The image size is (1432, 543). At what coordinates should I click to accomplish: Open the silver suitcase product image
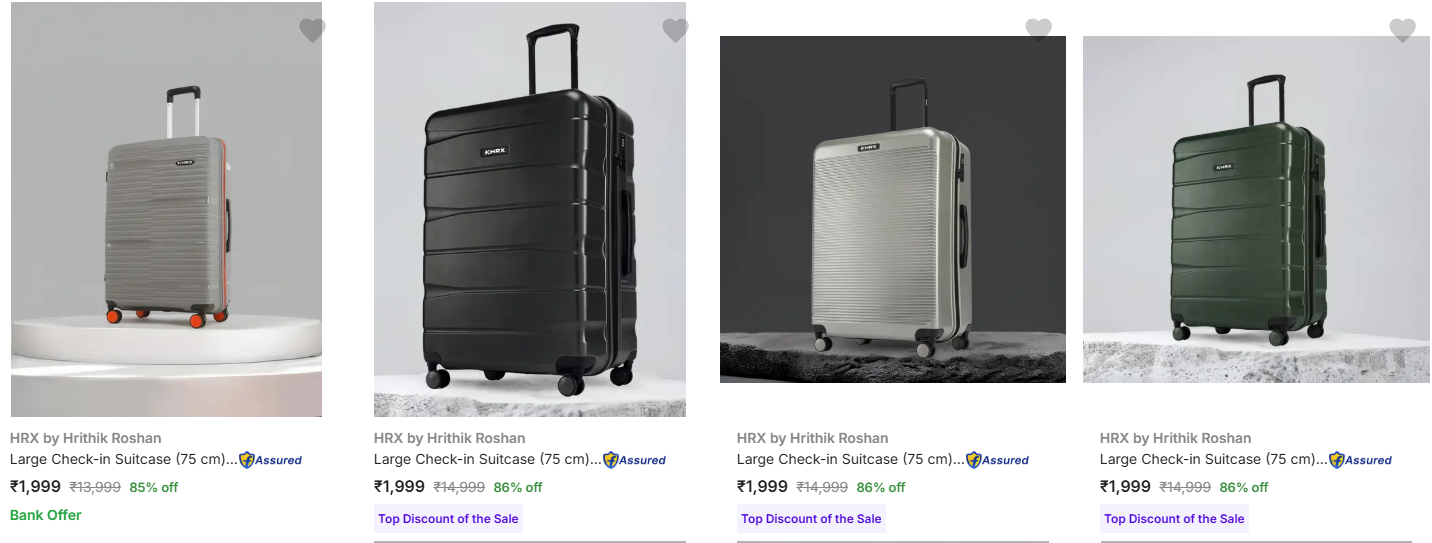pos(892,210)
